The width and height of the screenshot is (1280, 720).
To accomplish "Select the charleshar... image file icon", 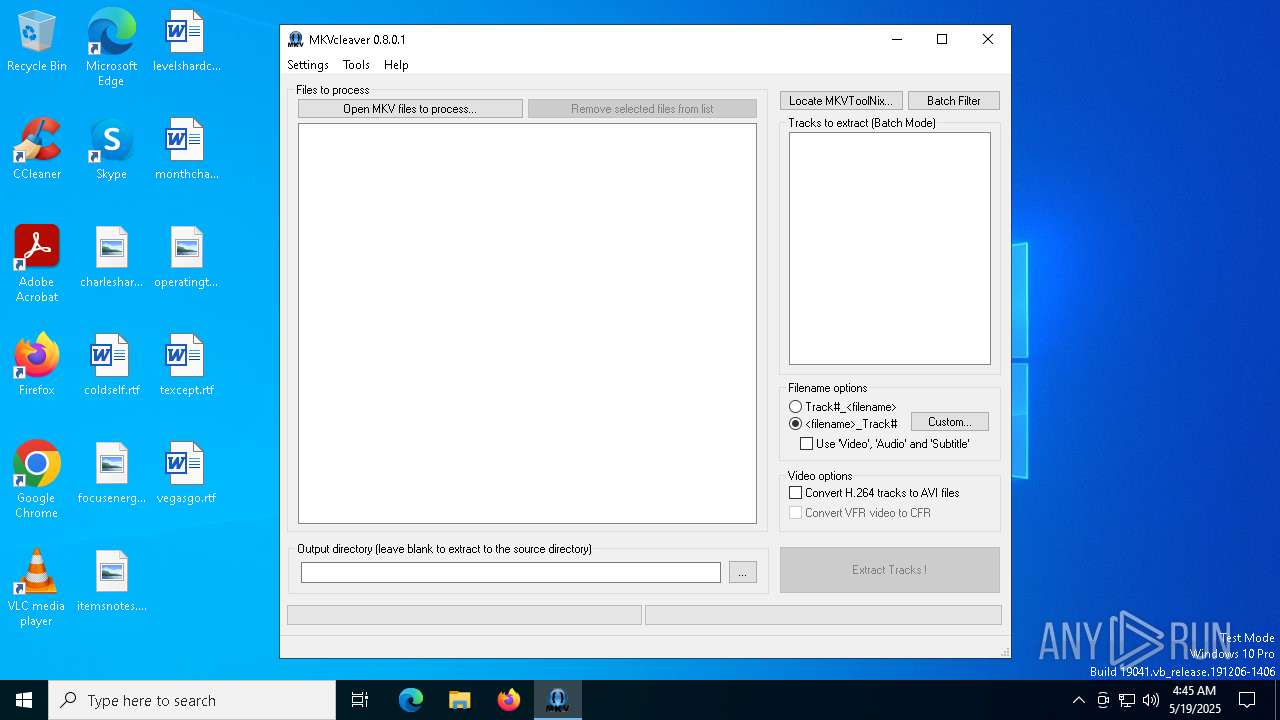I will tap(111, 257).
